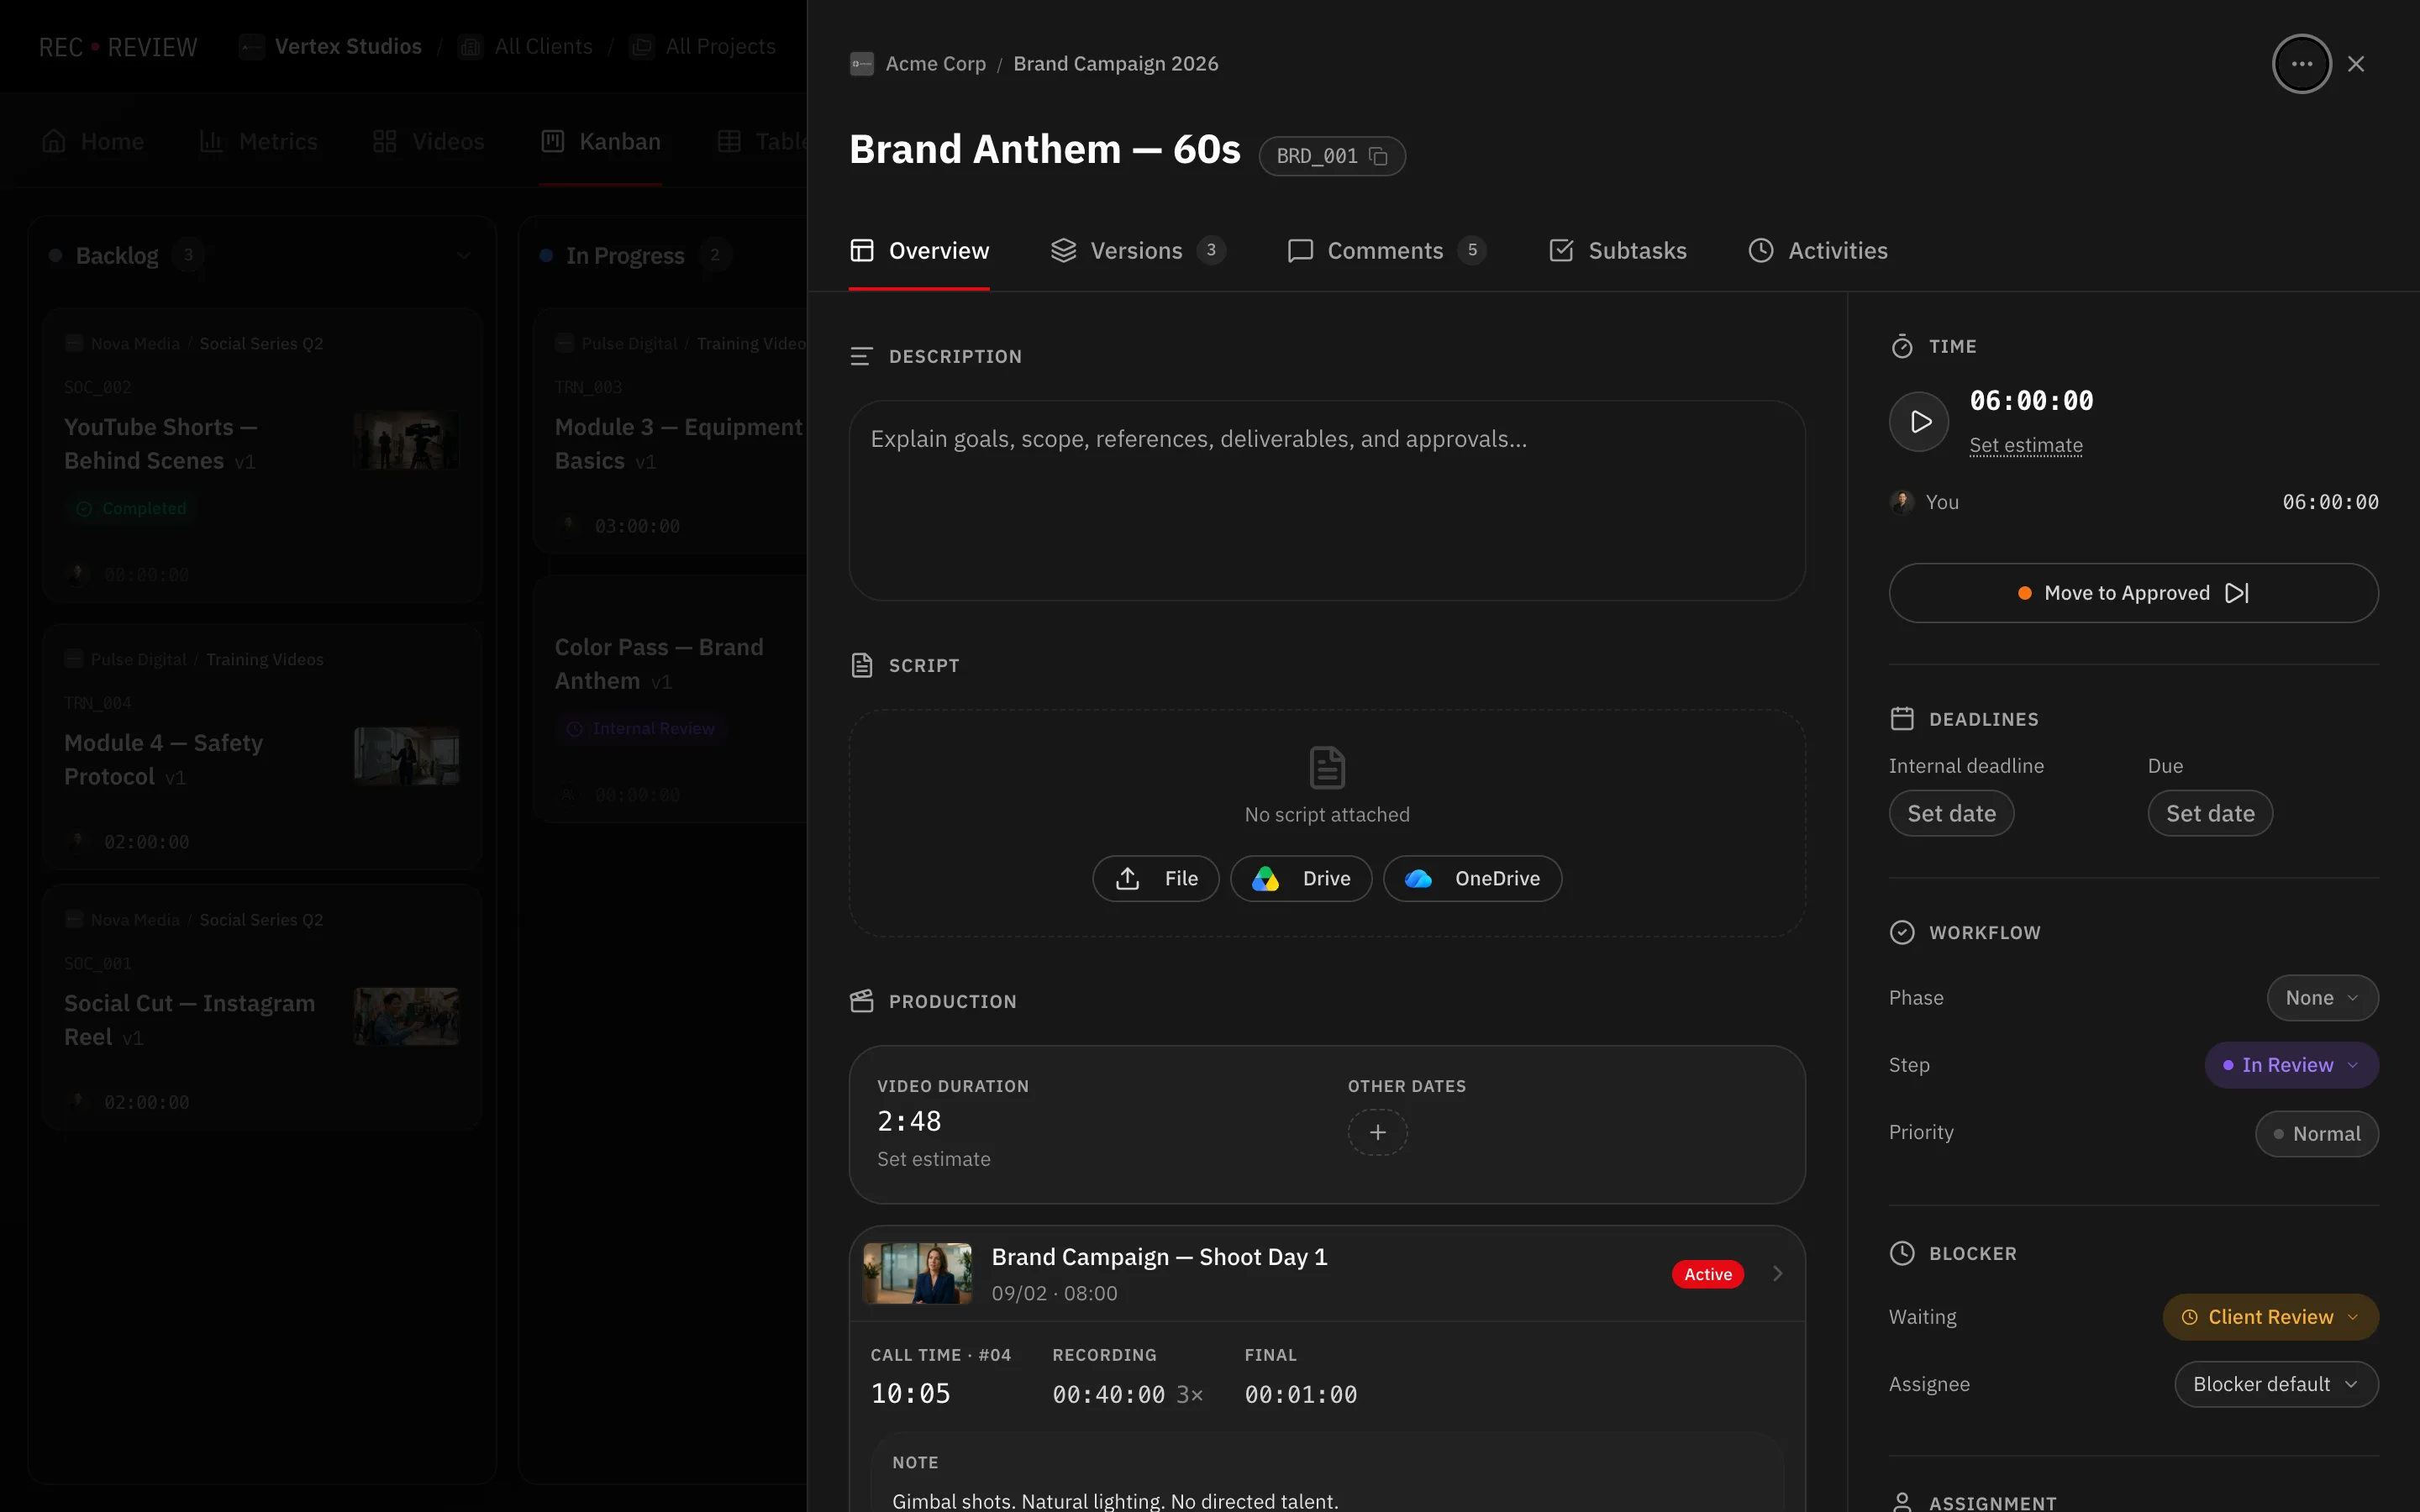
Task: Click the Time stopwatch icon
Action: coord(1901,346)
